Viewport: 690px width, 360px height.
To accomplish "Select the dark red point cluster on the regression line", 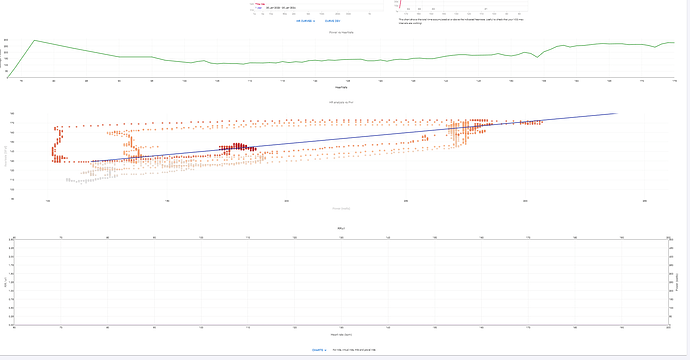I will (x=238, y=147).
